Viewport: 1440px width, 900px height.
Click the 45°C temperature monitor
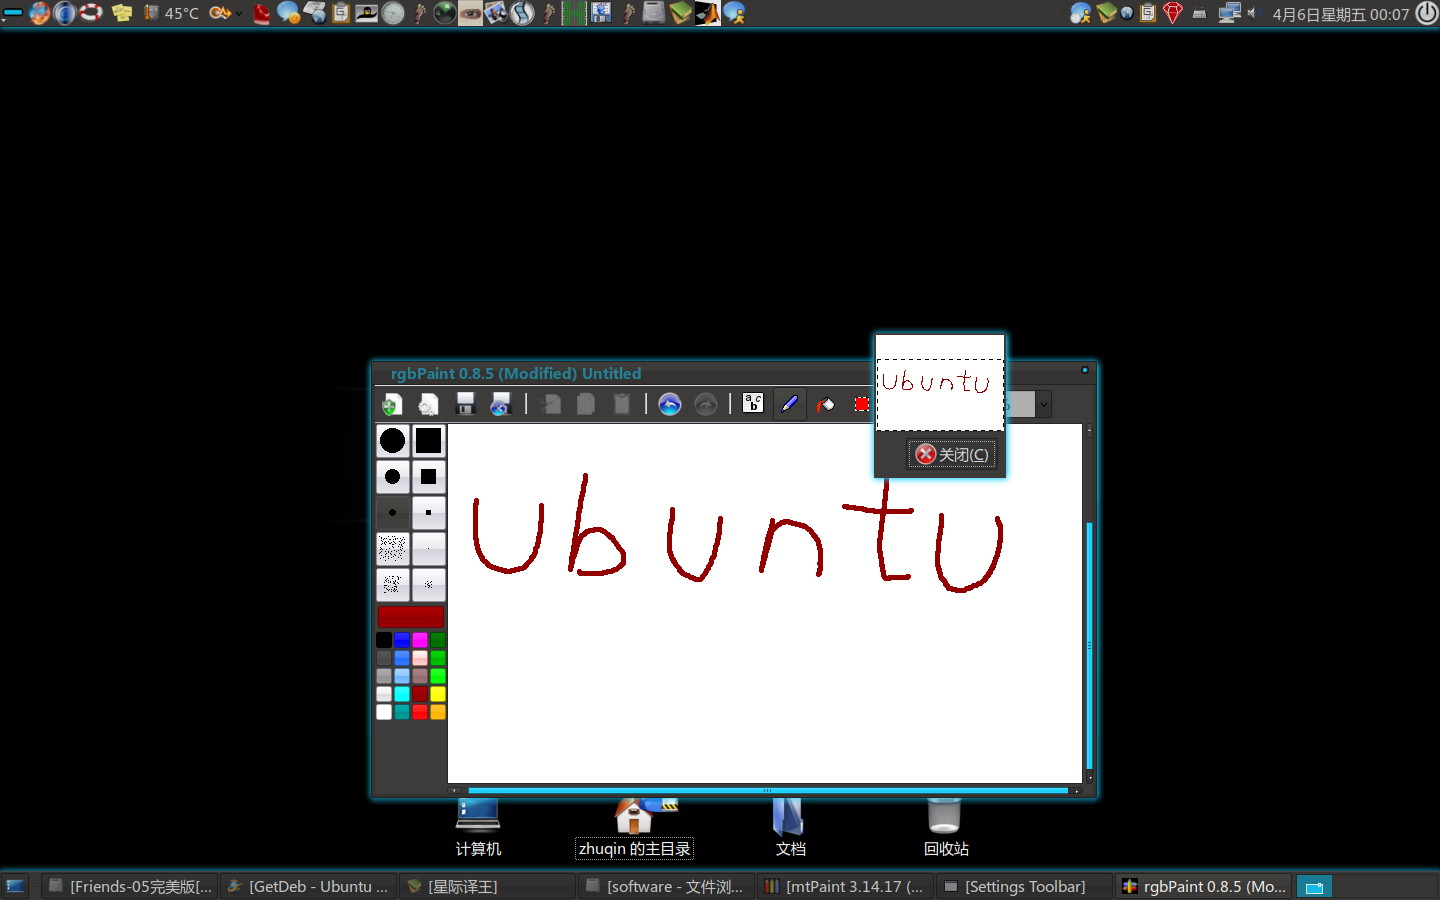point(172,13)
